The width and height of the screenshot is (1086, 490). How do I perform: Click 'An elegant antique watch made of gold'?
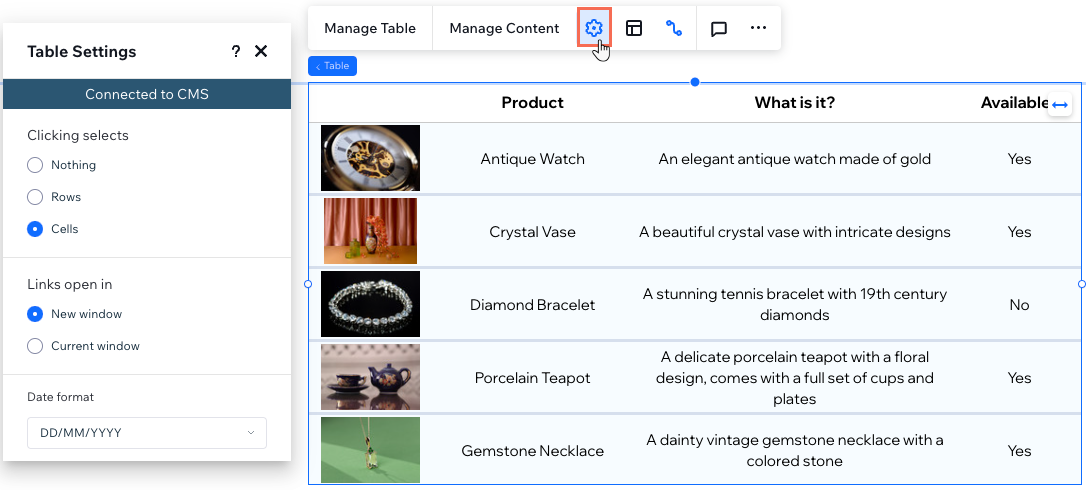(x=794, y=159)
